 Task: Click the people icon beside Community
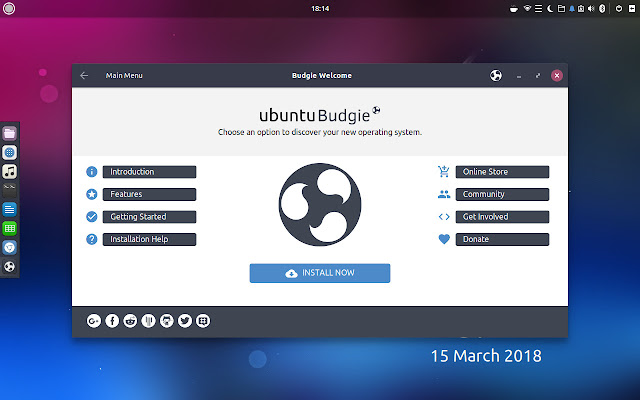click(444, 194)
